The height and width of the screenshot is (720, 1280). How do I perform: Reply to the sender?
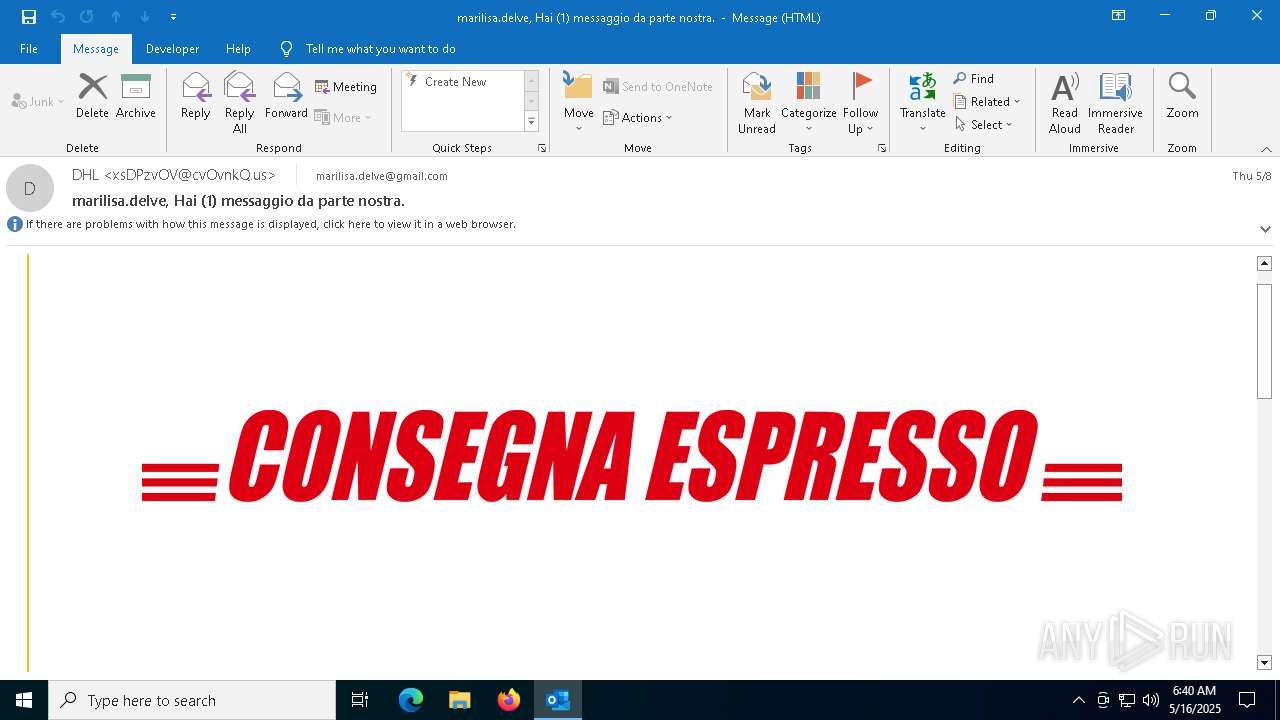pos(196,96)
